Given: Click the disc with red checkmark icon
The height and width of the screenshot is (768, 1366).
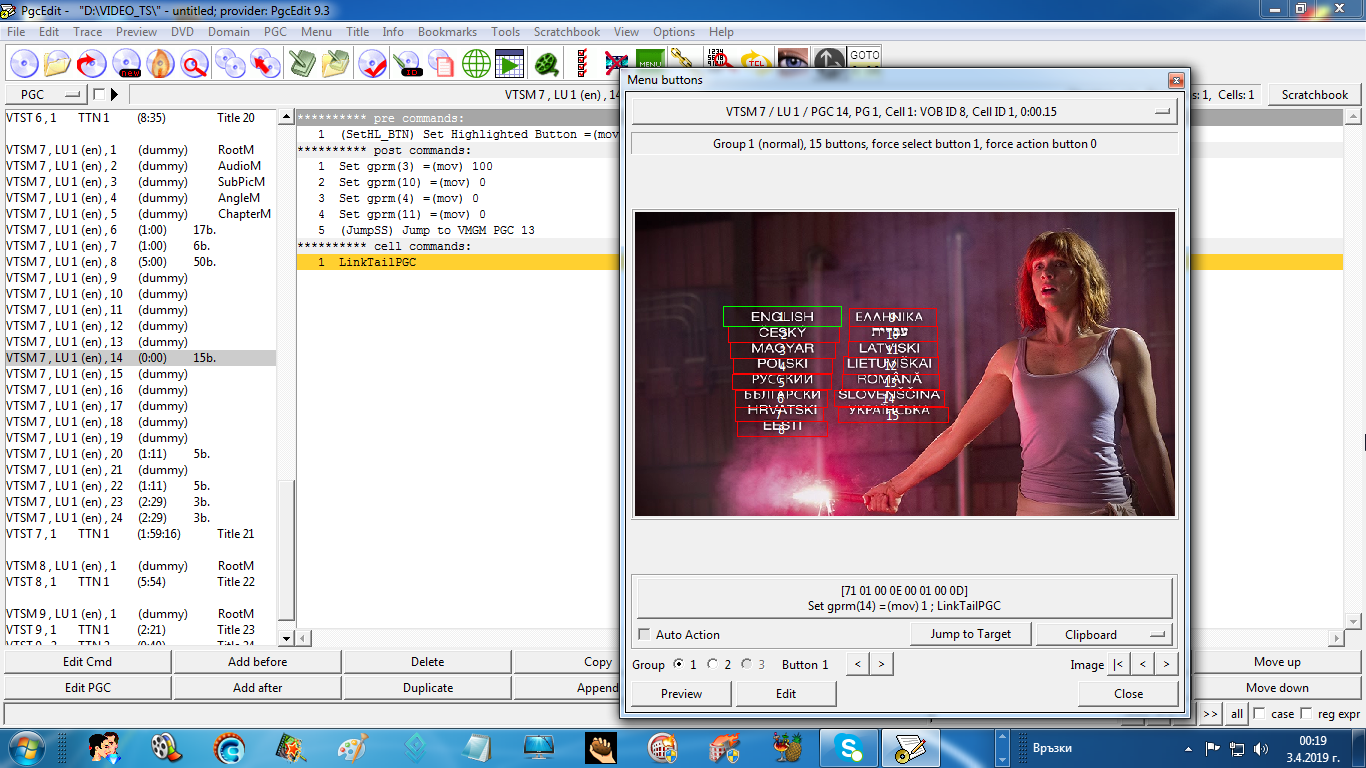Looking at the screenshot, I should (373, 64).
